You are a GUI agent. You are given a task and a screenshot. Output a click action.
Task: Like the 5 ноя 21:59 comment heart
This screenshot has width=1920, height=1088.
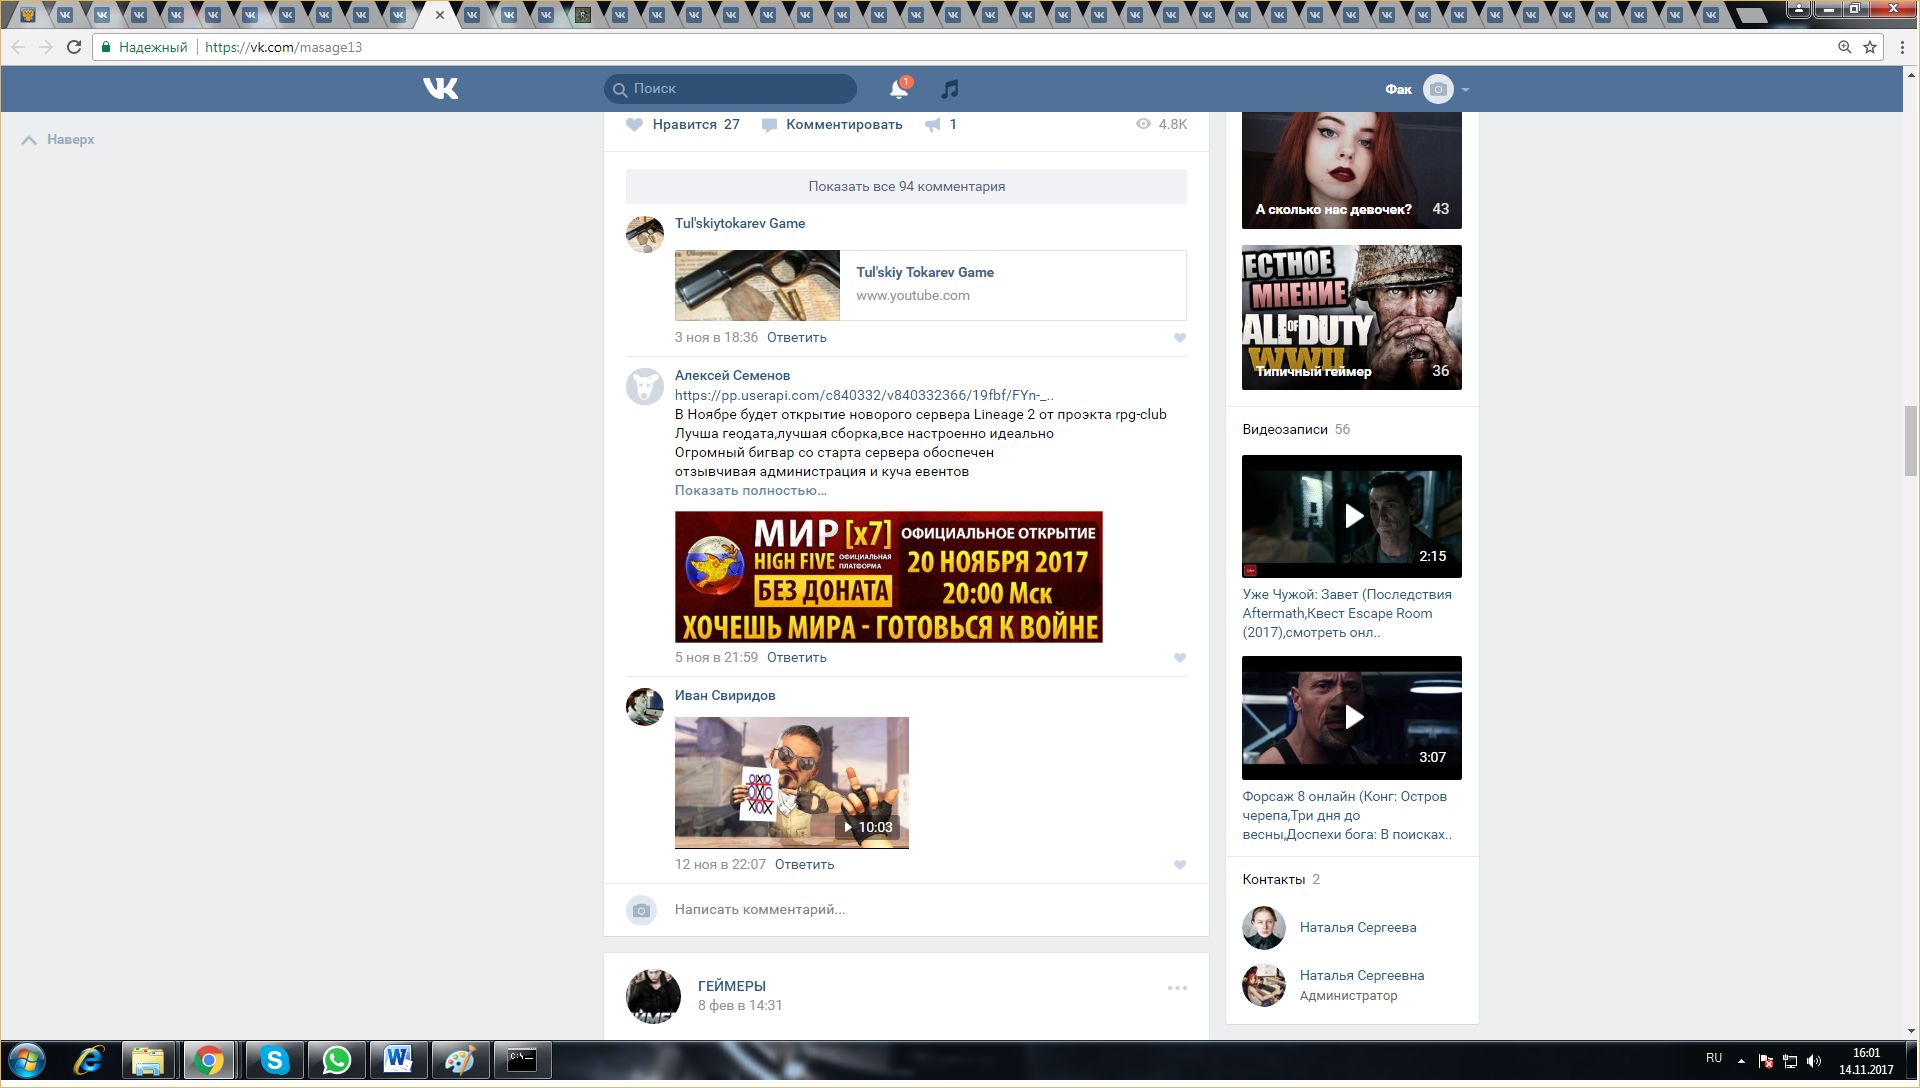point(1180,658)
